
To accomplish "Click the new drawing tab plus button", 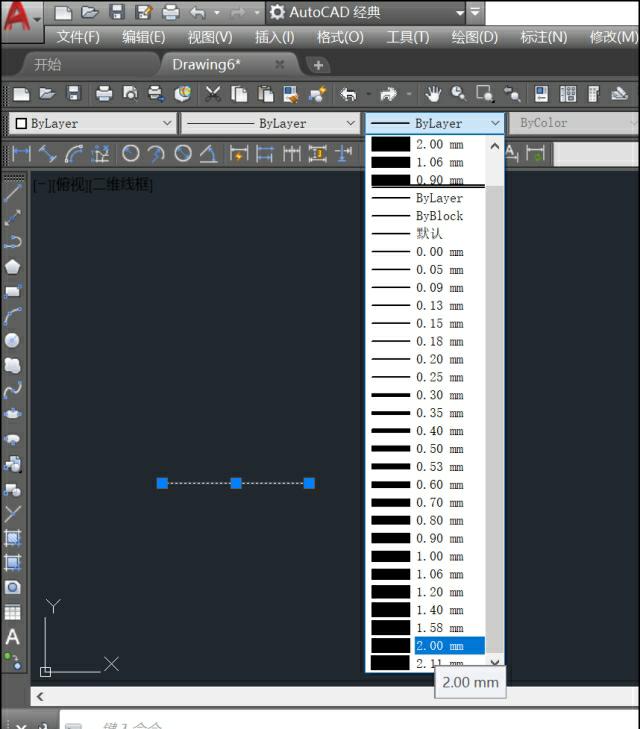I will pos(318,65).
